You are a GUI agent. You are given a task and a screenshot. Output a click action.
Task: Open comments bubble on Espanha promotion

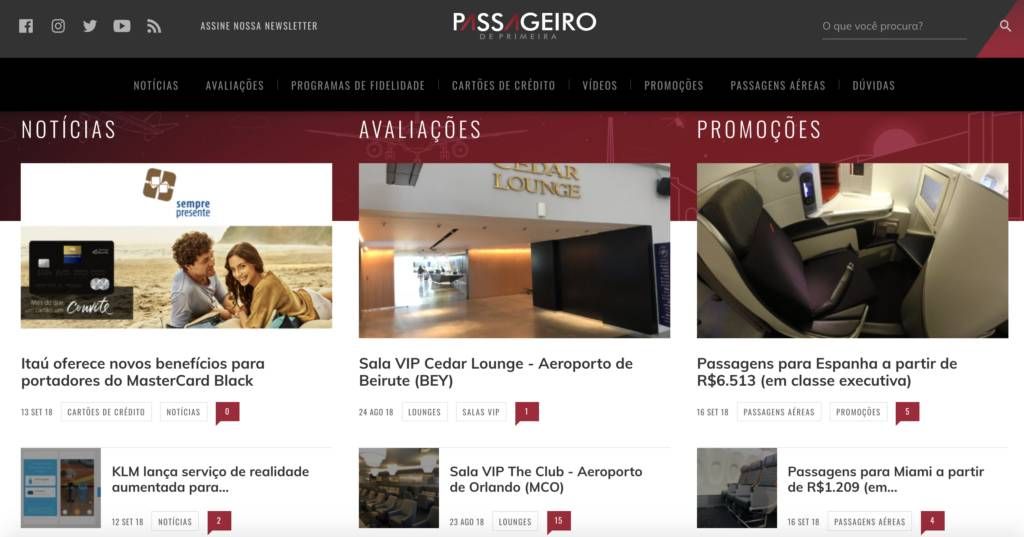coord(907,412)
